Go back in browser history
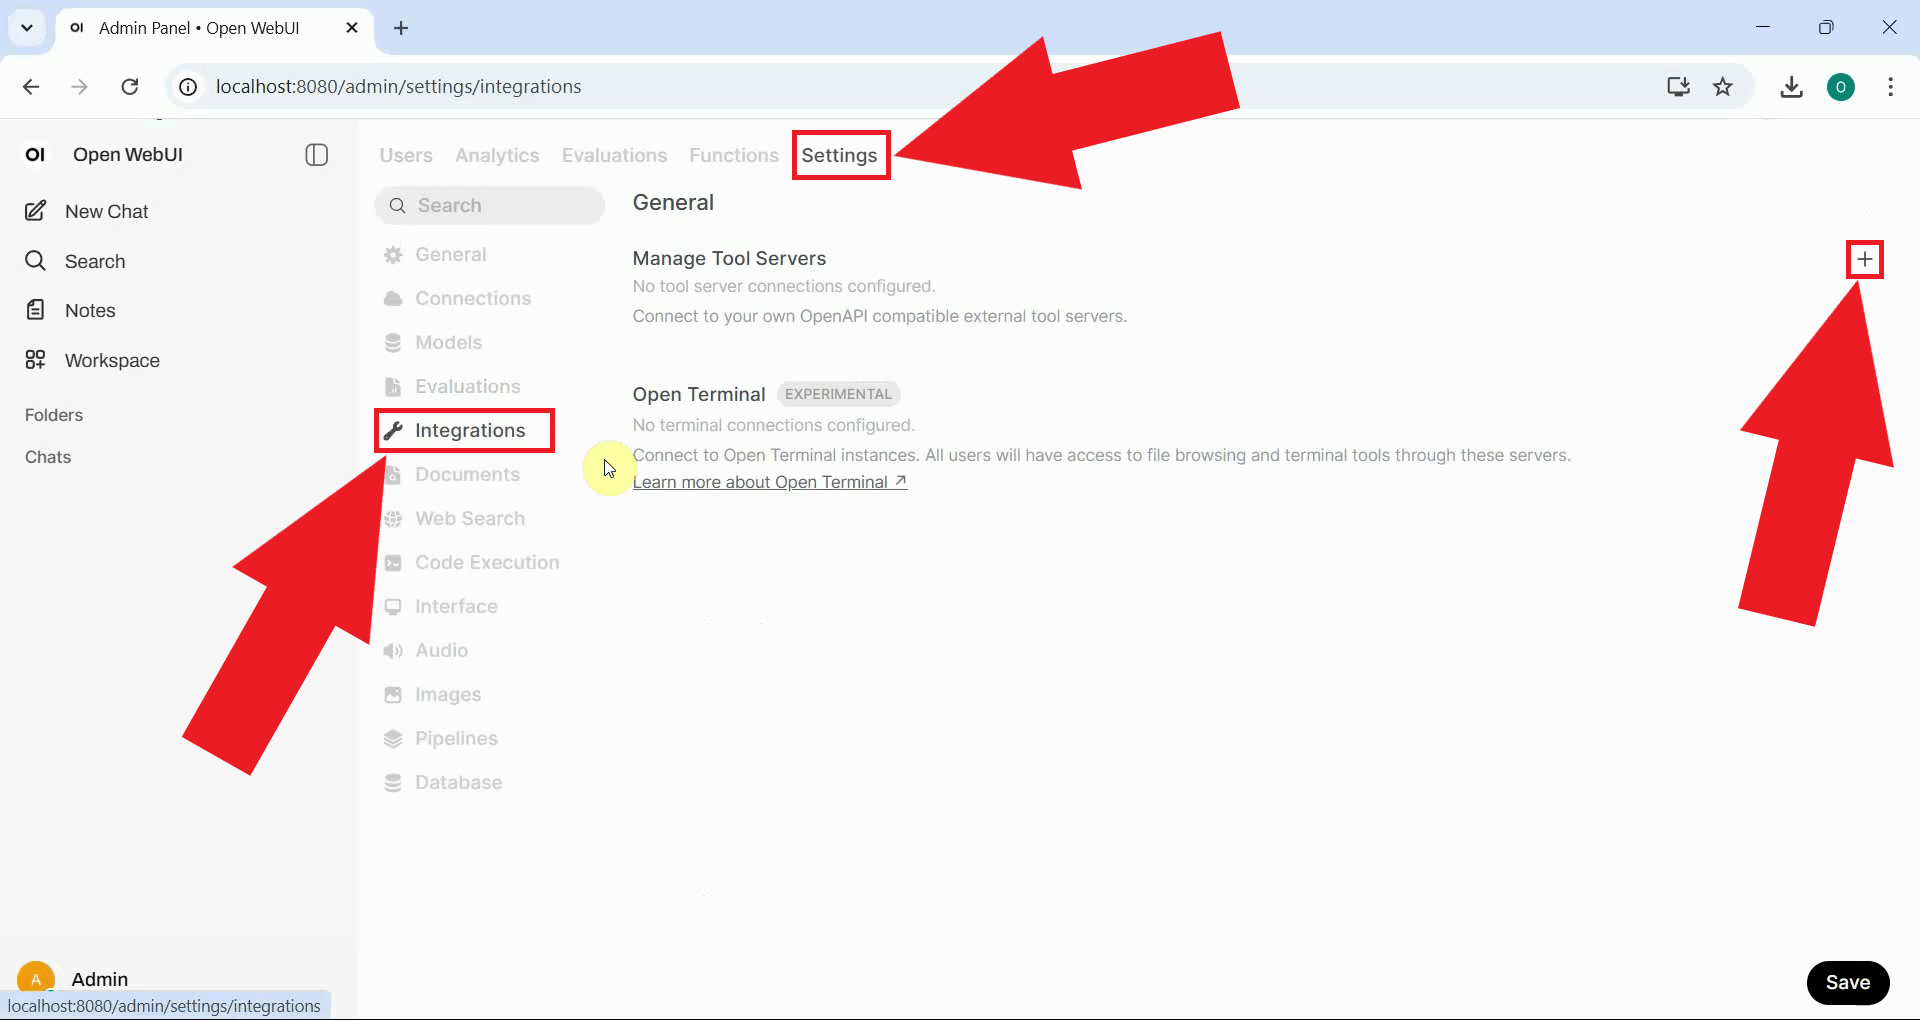Screen dimensions: 1920x1020 point(31,87)
